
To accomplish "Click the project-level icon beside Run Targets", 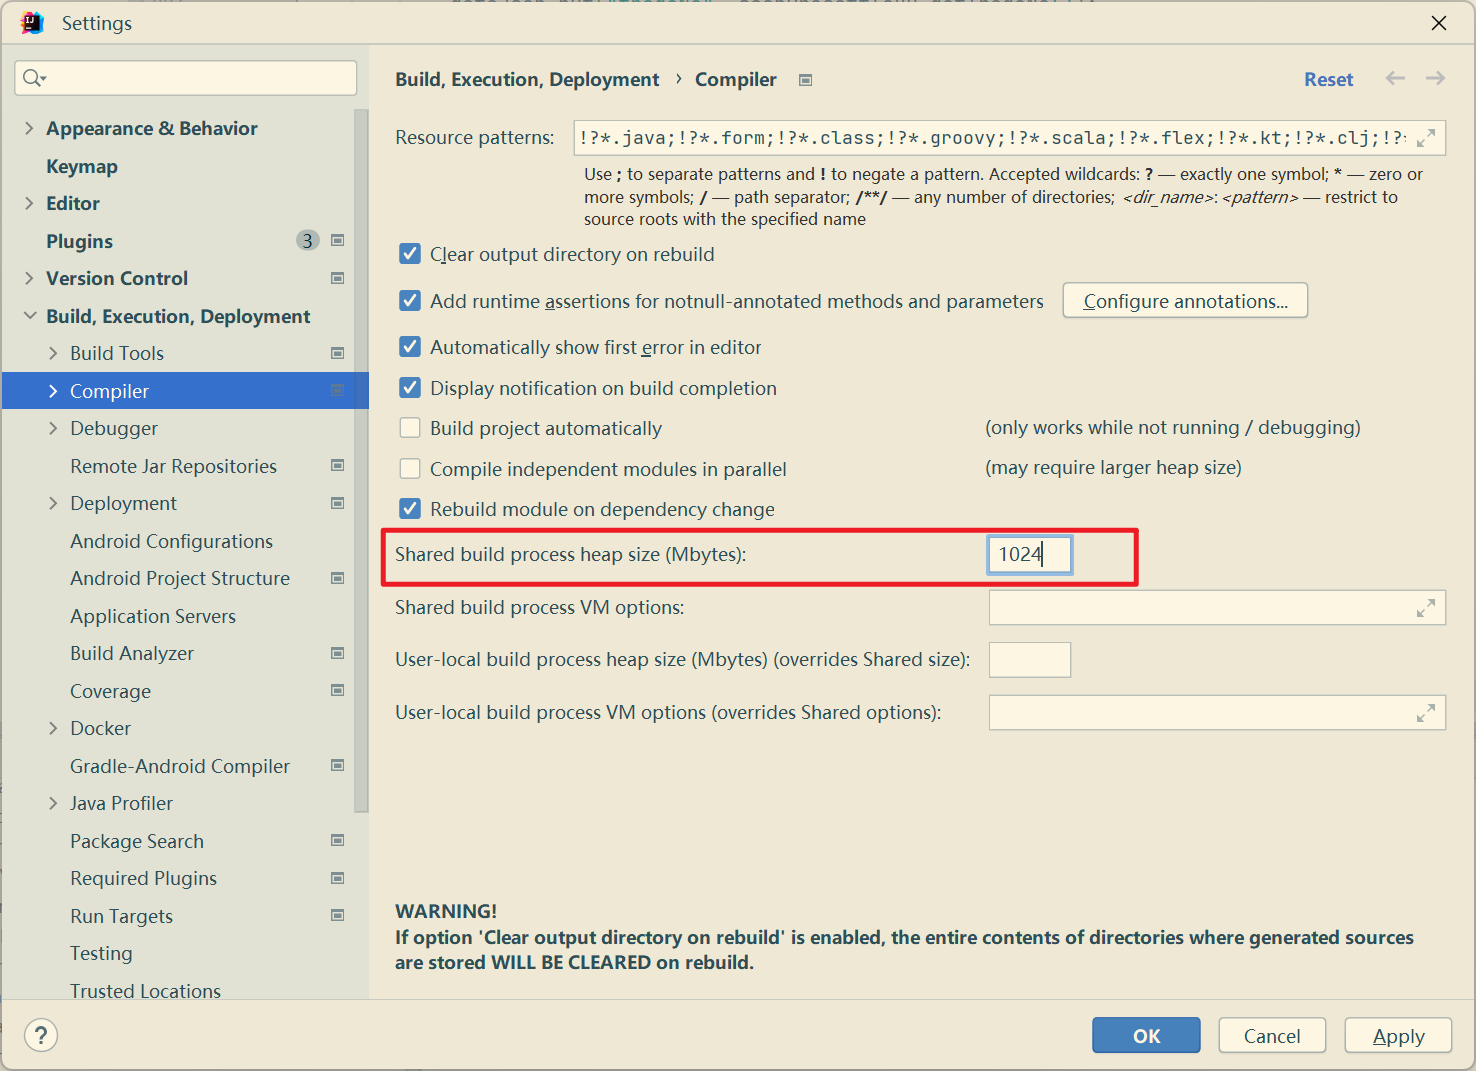I will 338,915.
